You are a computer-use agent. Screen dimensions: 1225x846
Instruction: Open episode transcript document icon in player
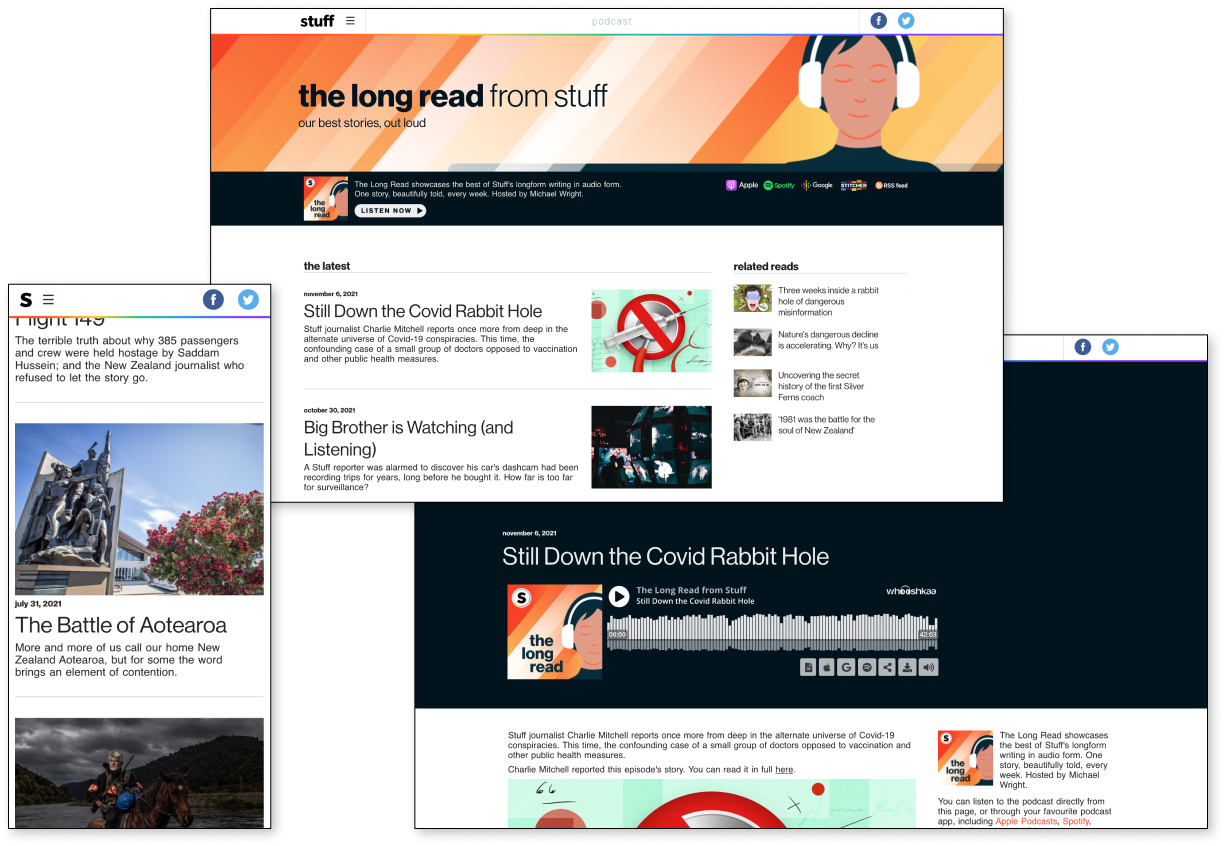point(808,667)
